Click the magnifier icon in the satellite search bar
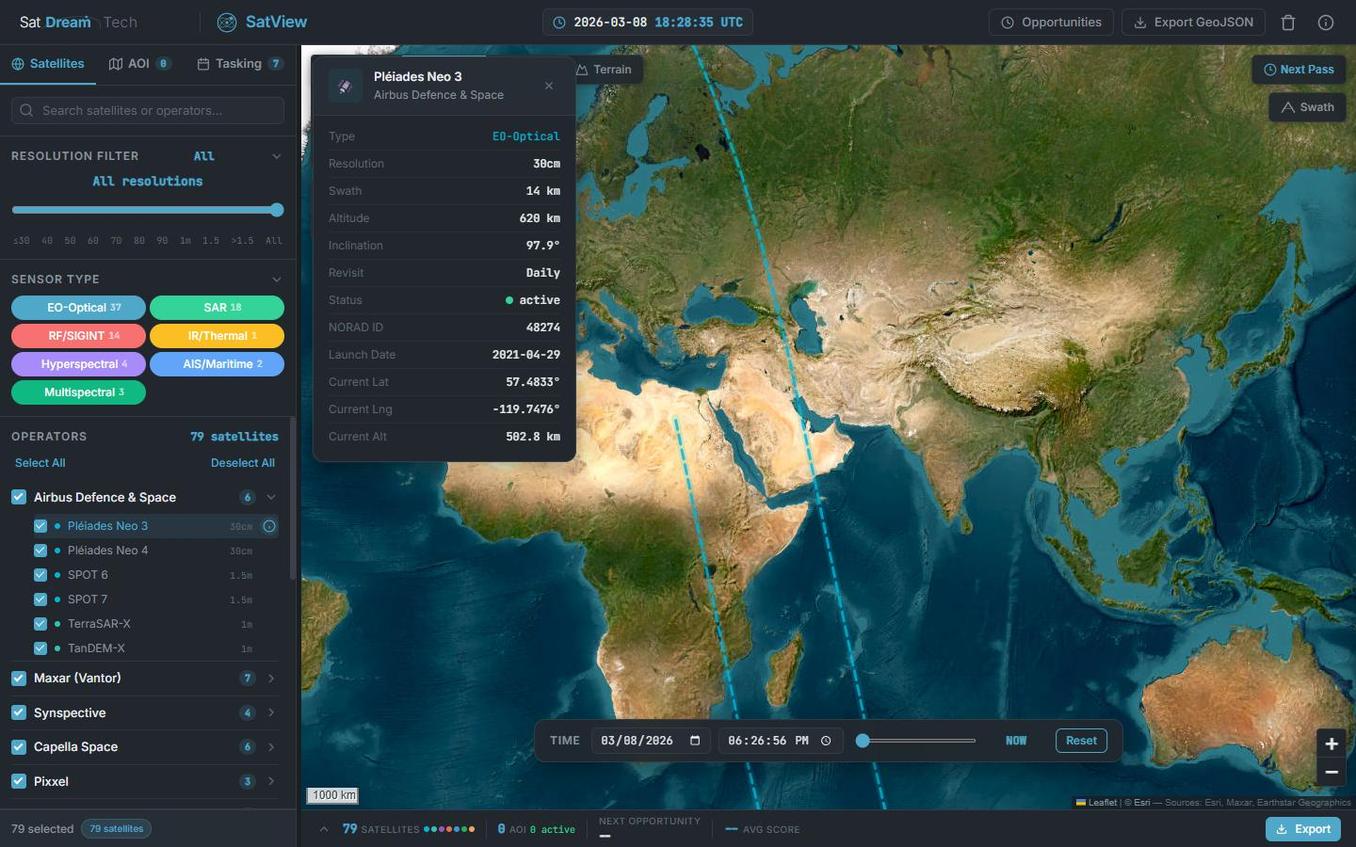 click(27, 110)
